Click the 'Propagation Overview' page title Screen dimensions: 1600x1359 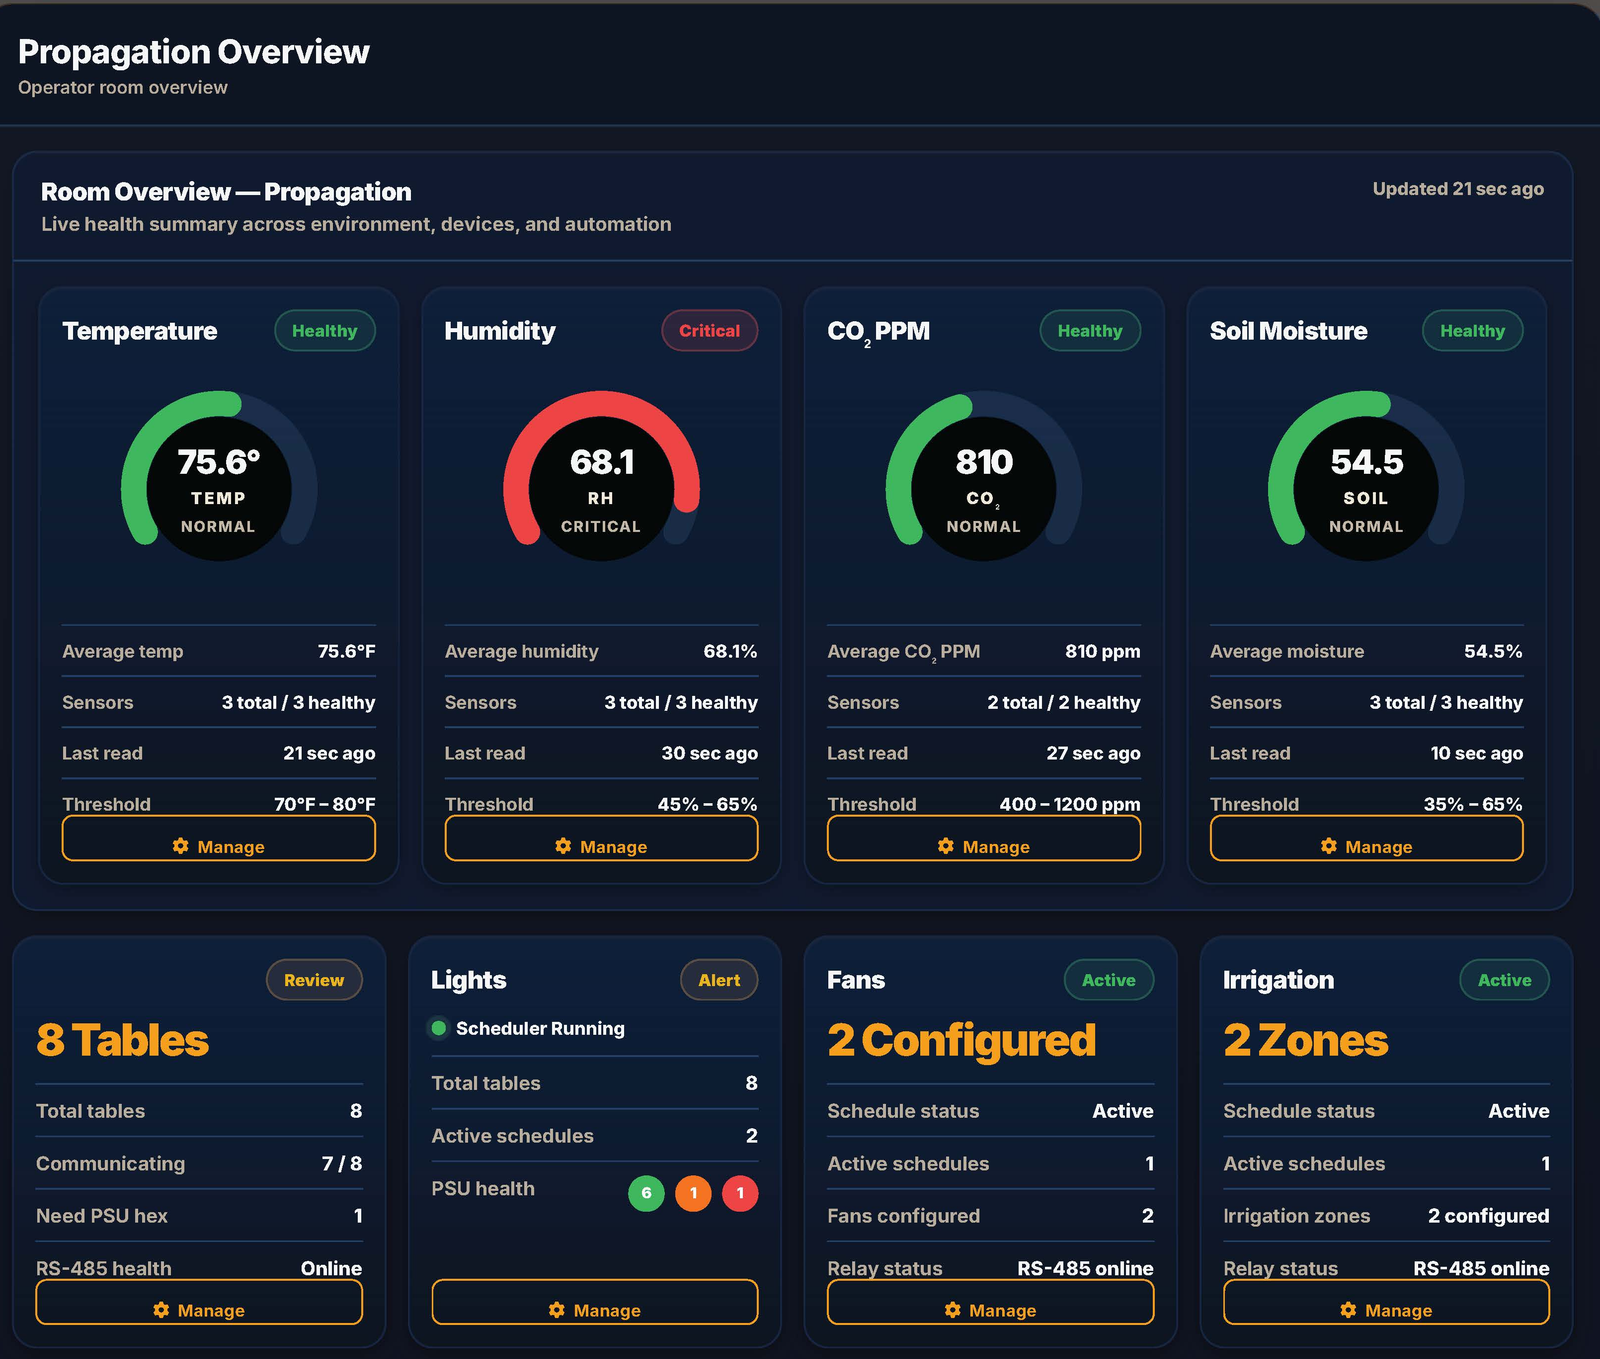[x=194, y=52]
